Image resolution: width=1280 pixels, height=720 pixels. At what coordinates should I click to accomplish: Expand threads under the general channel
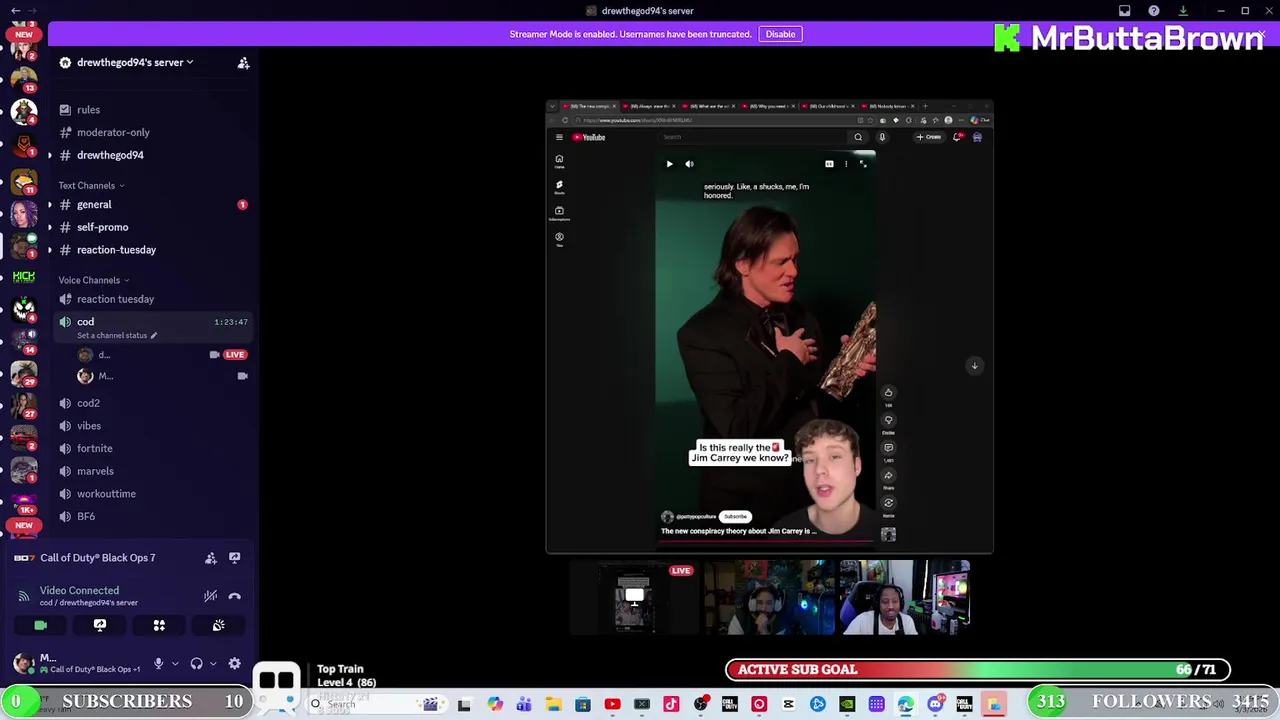point(50,205)
